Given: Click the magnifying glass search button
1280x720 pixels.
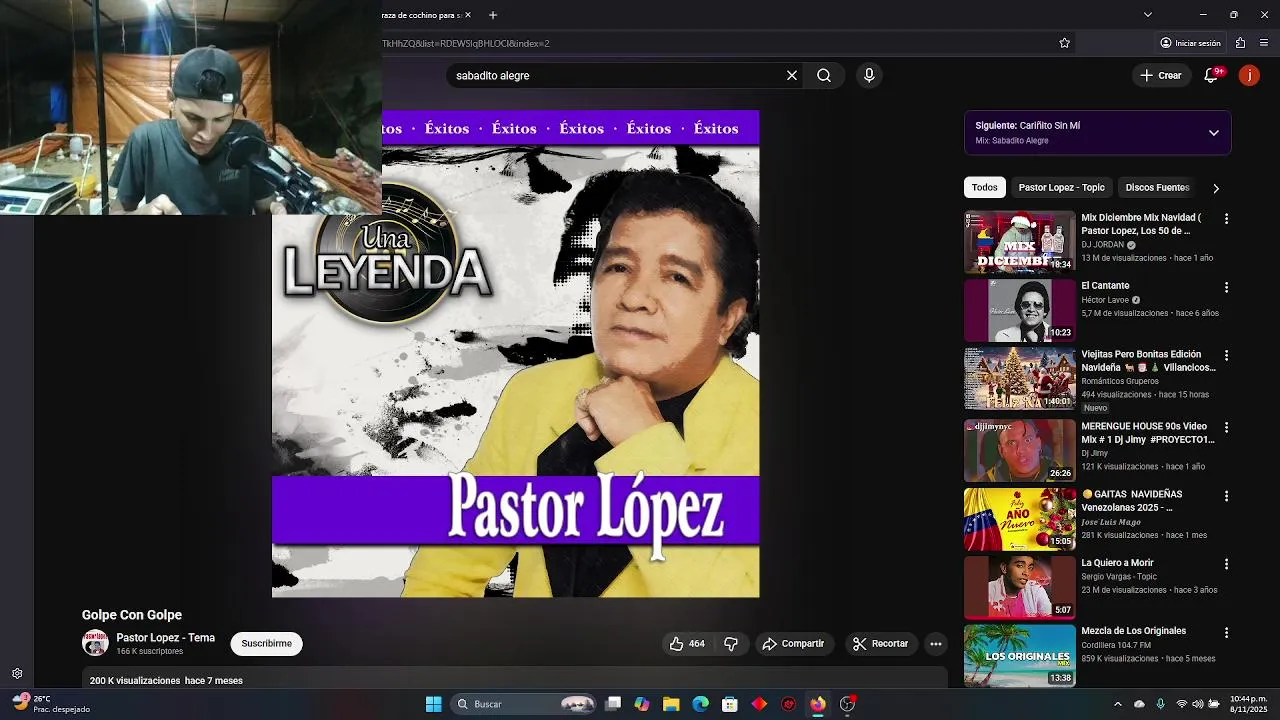Looking at the screenshot, I should [x=824, y=75].
